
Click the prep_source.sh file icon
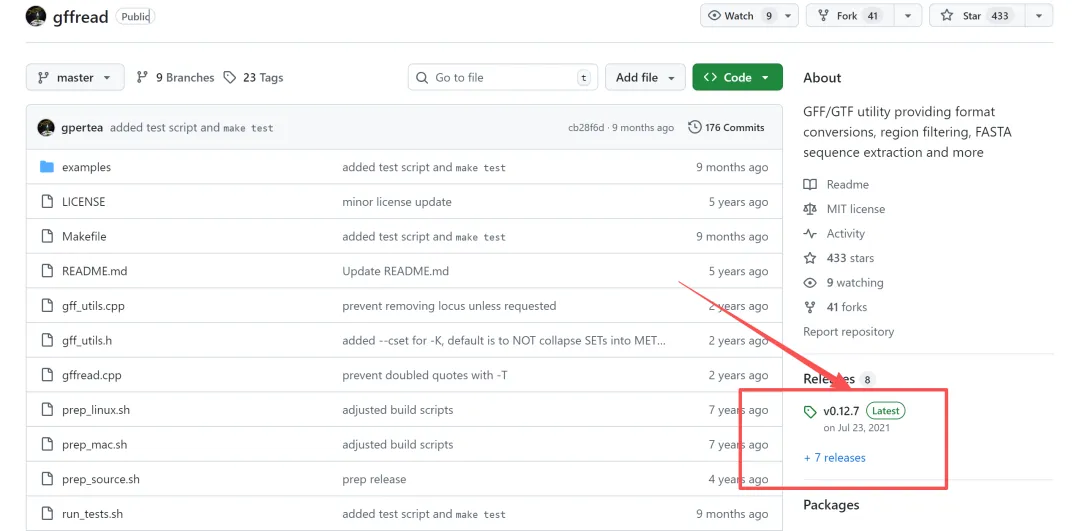(47, 479)
